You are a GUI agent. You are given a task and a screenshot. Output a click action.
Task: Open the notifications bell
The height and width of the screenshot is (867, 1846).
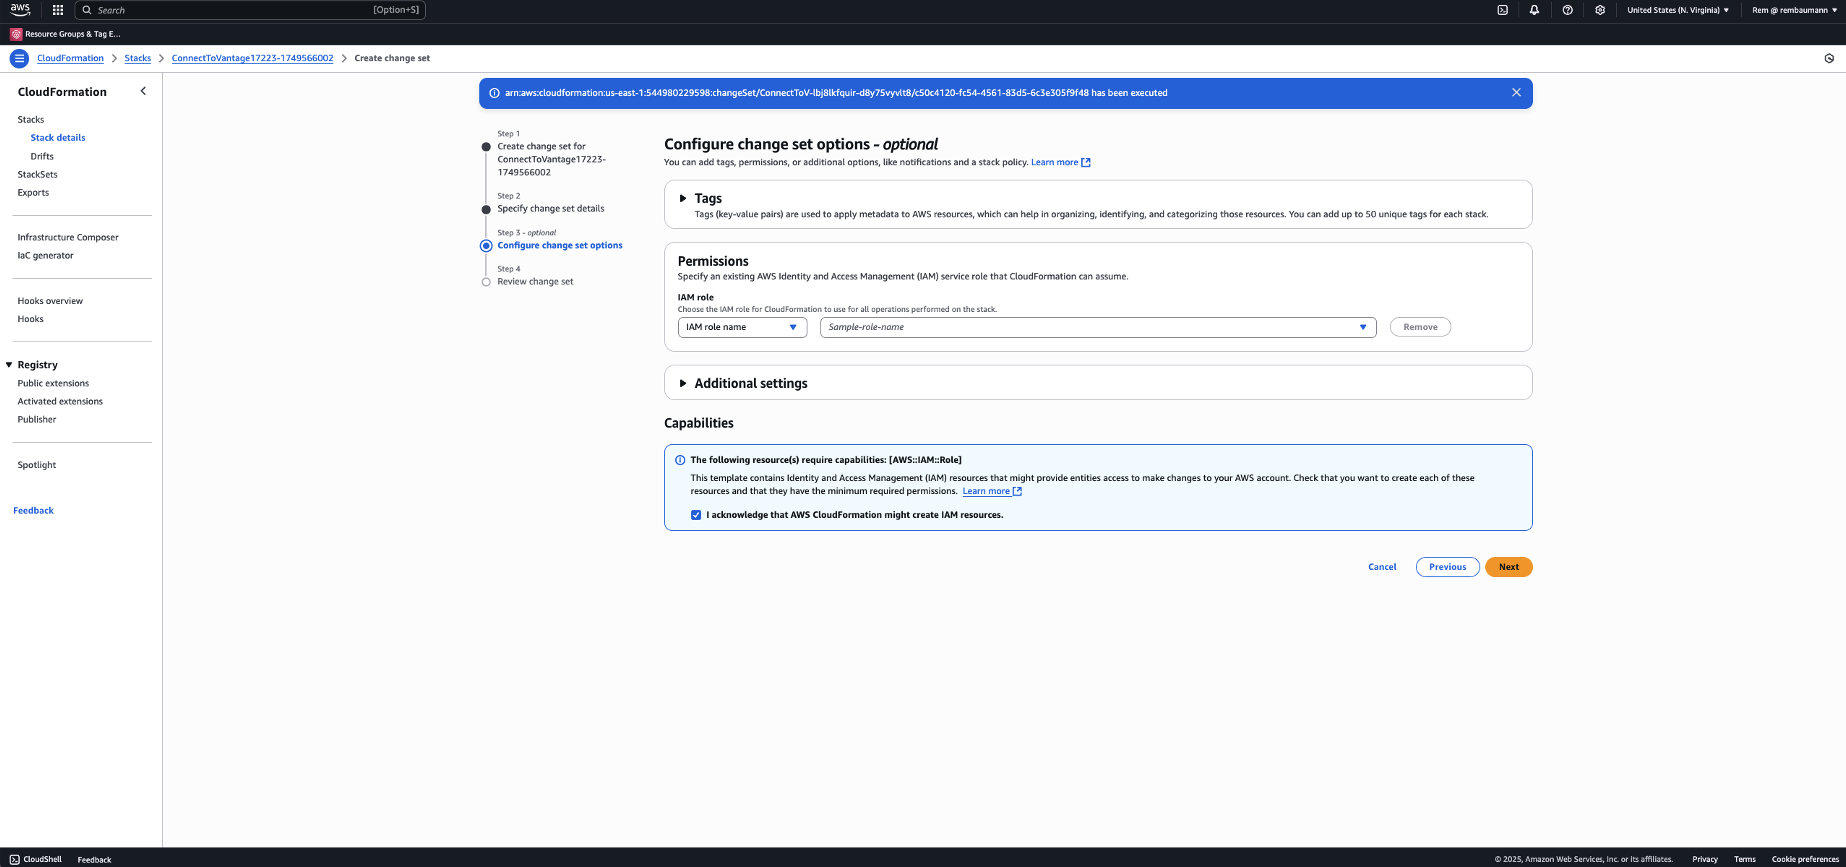(1534, 10)
